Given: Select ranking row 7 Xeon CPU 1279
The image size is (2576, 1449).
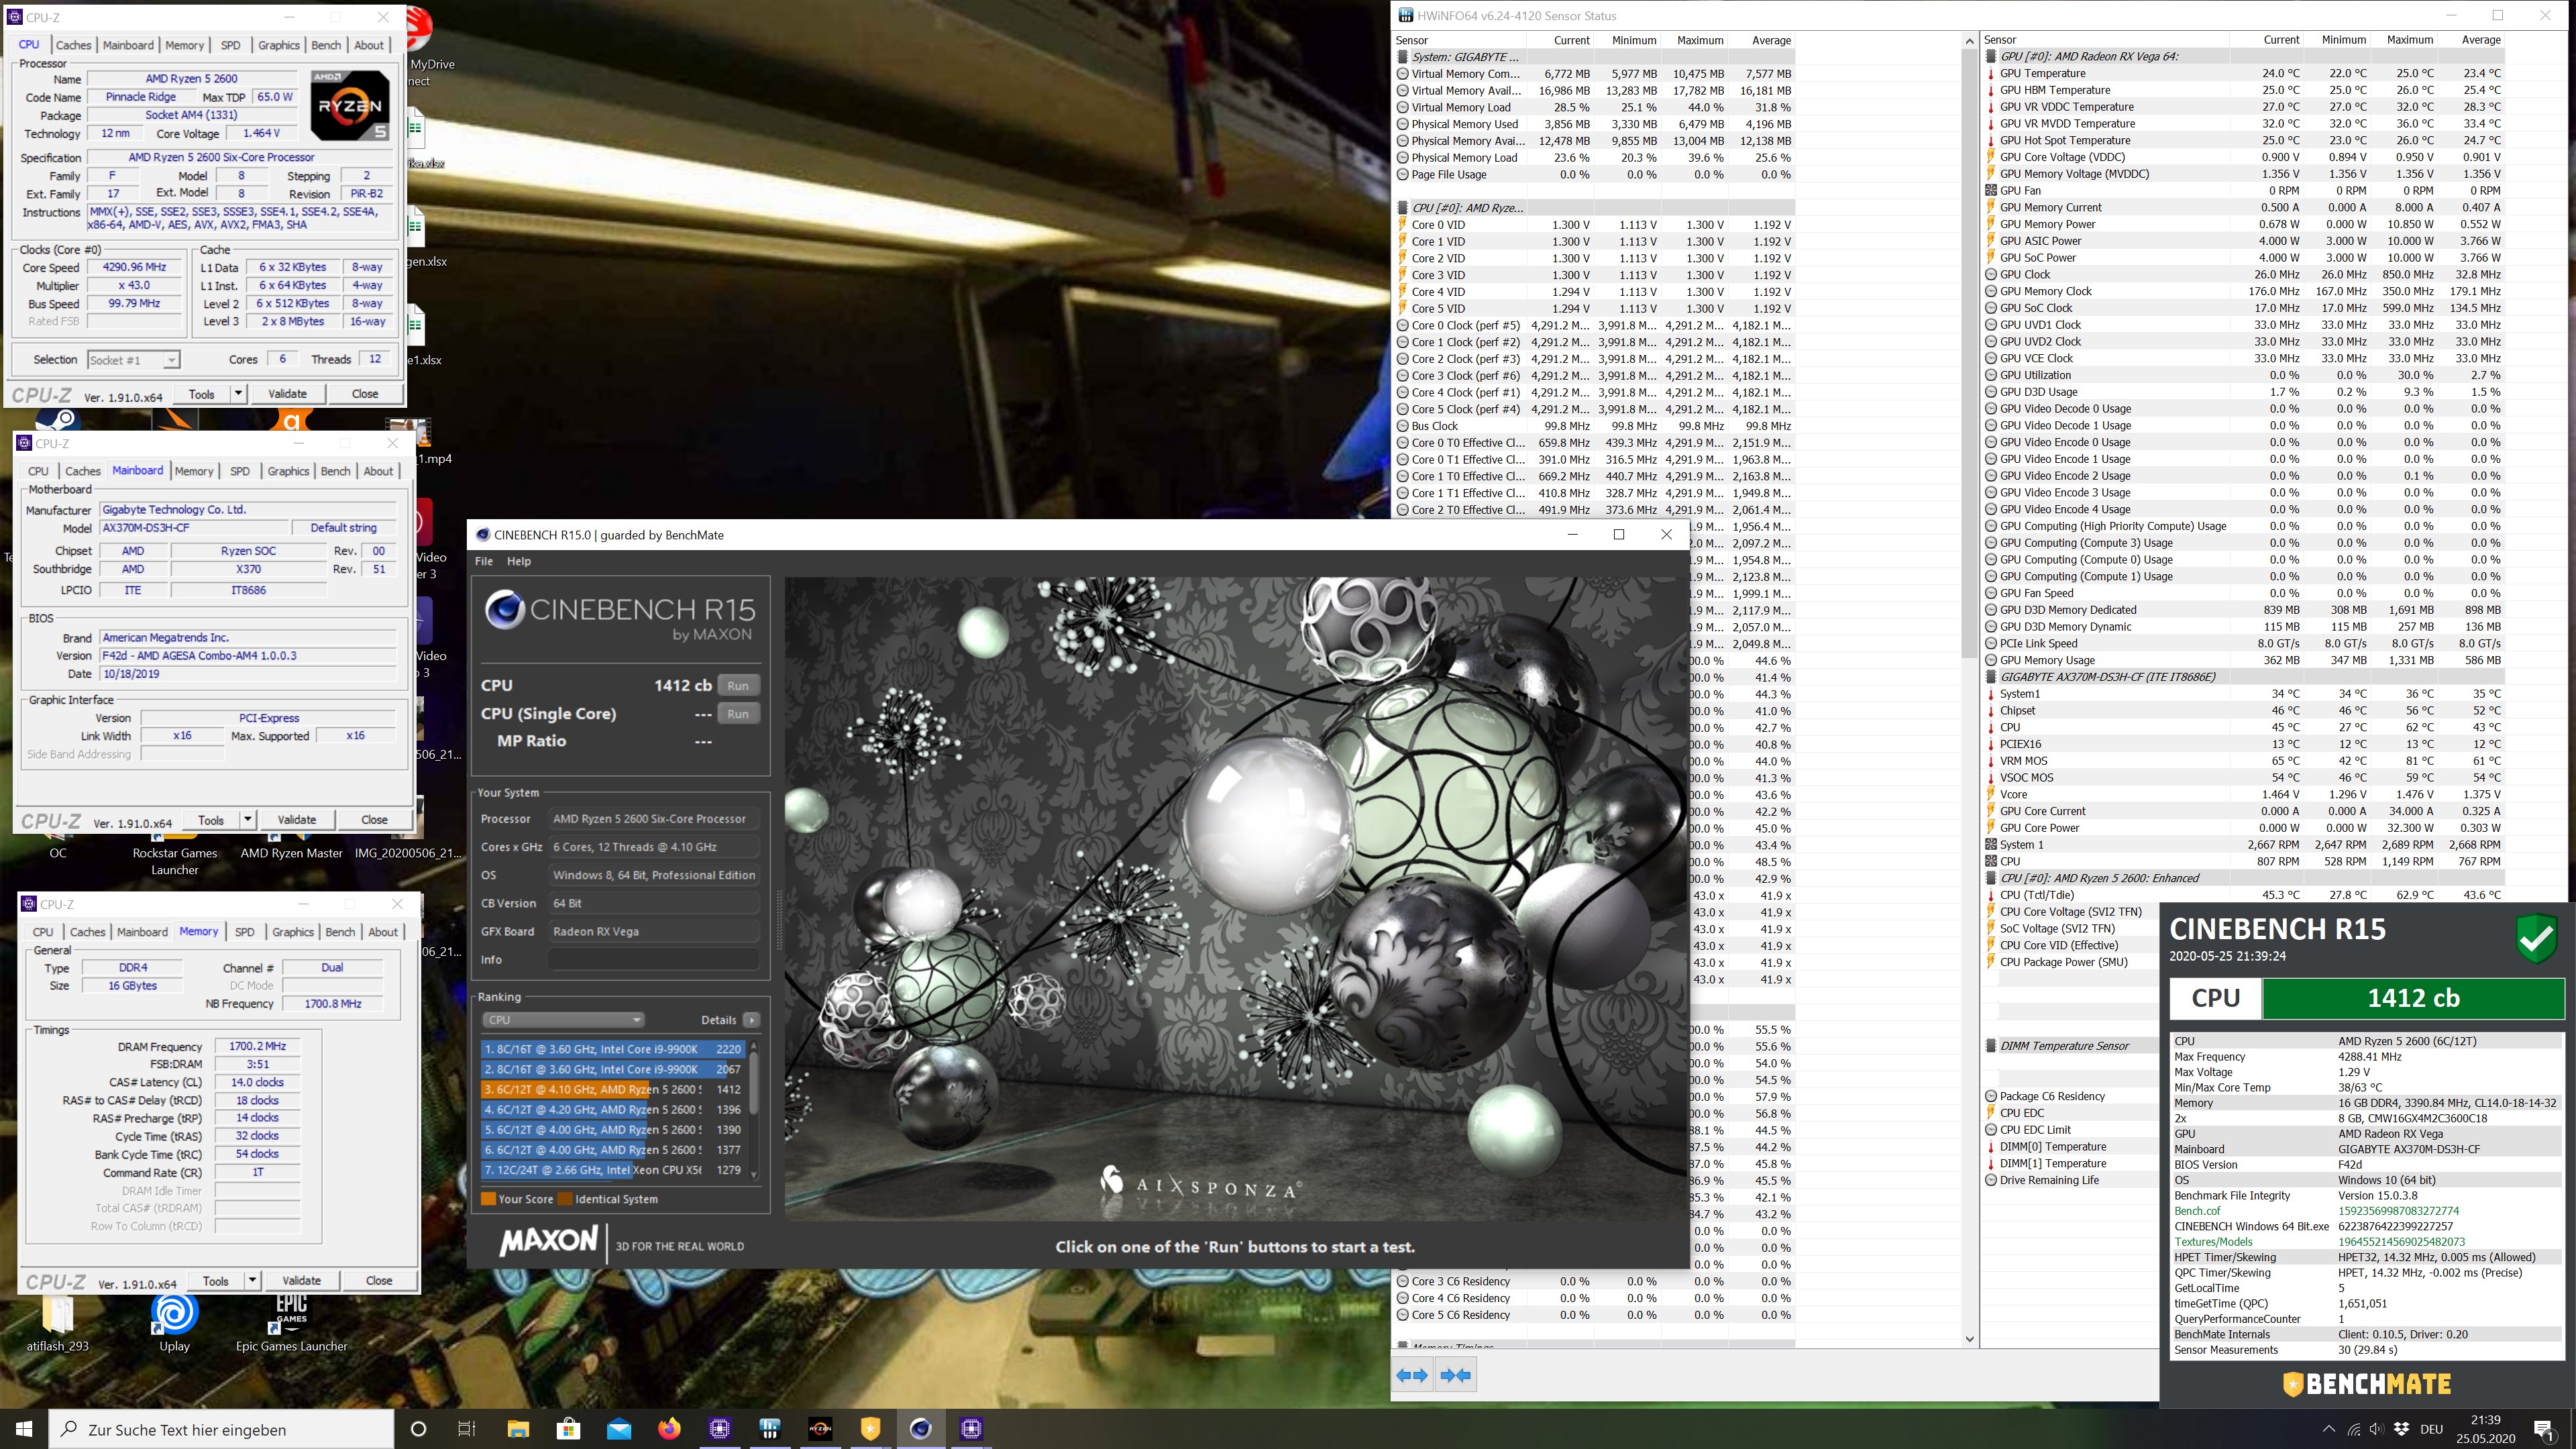Looking at the screenshot, I should coord(613,1169).
